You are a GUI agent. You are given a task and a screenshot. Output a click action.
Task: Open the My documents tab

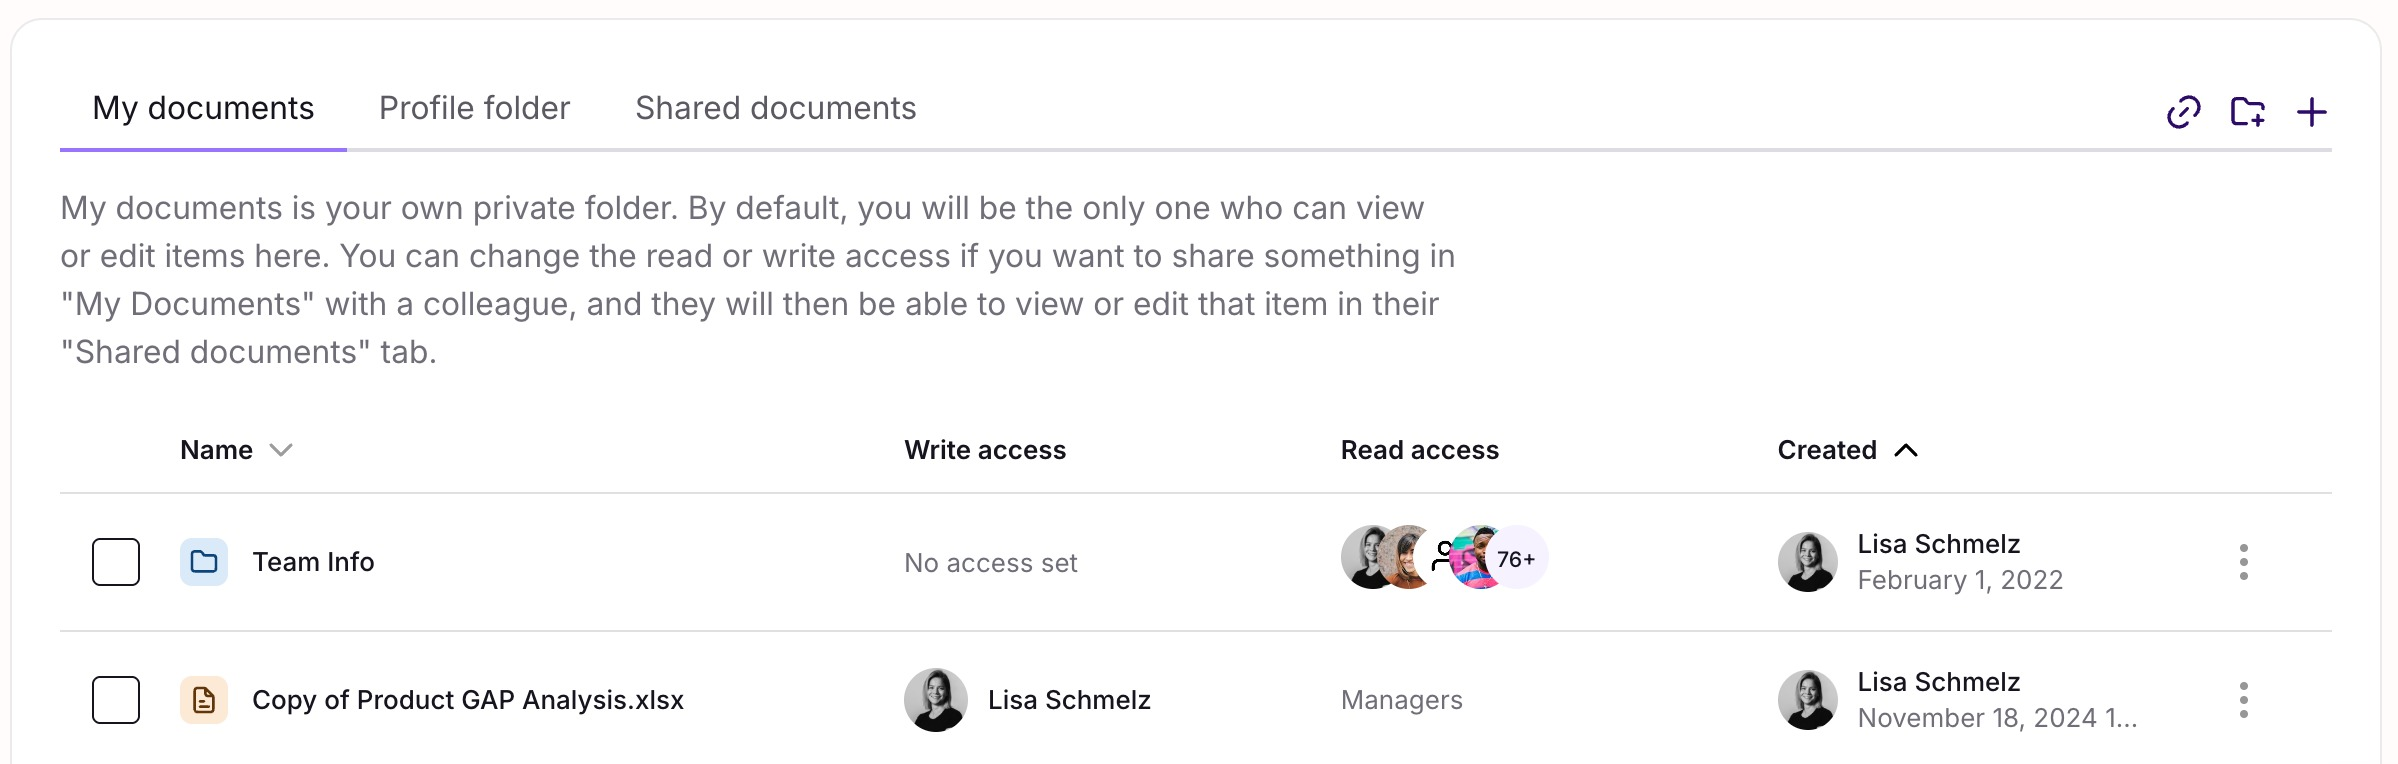(x=203, y=108)
